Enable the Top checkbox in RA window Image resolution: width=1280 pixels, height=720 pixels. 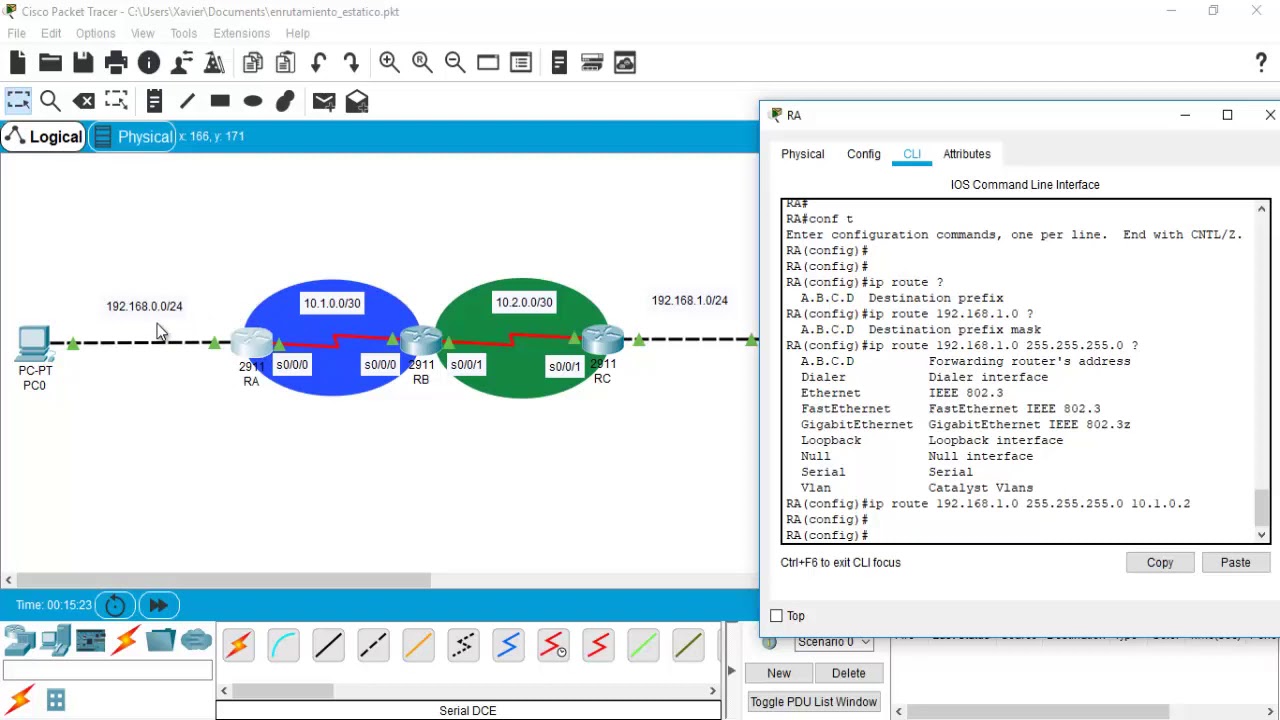pyautogui.click(x=777, y=616)
